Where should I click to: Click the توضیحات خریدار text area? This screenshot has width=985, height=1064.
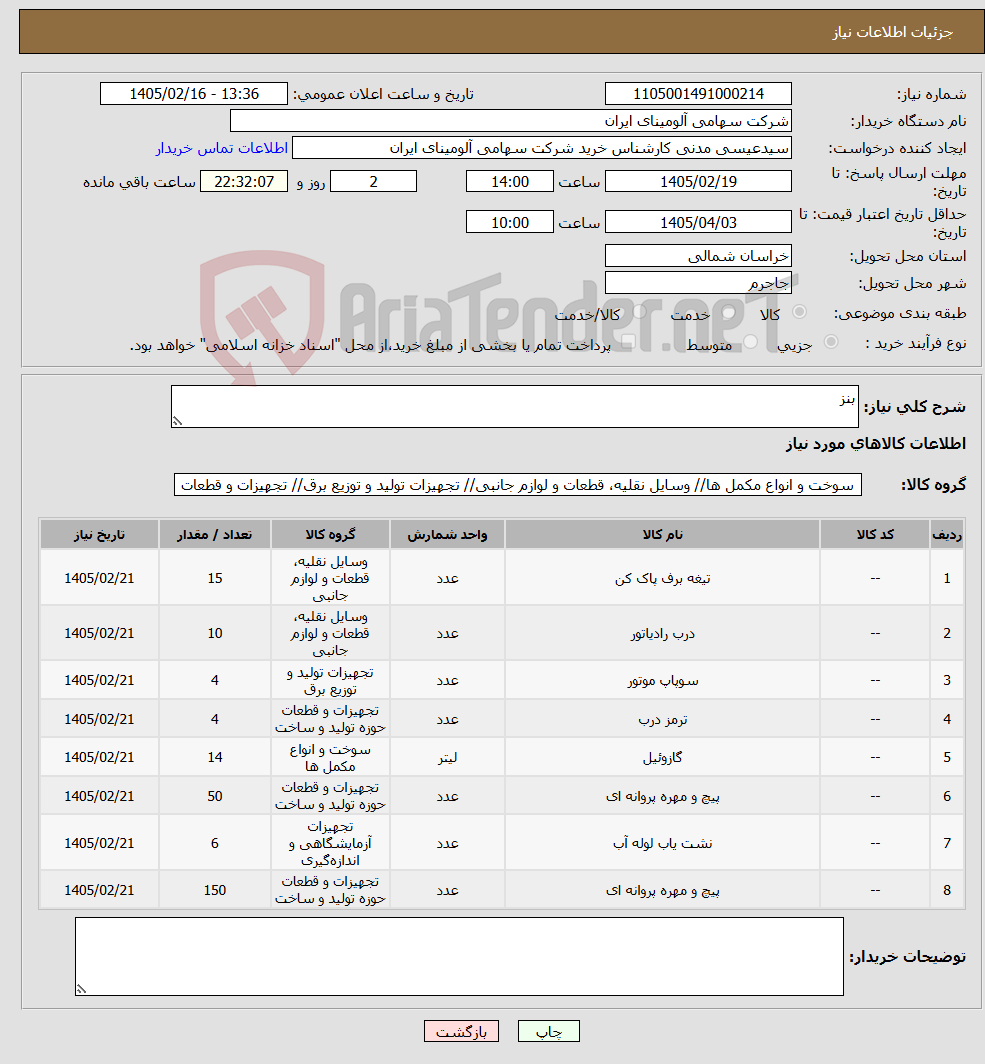tap(459, 956)
